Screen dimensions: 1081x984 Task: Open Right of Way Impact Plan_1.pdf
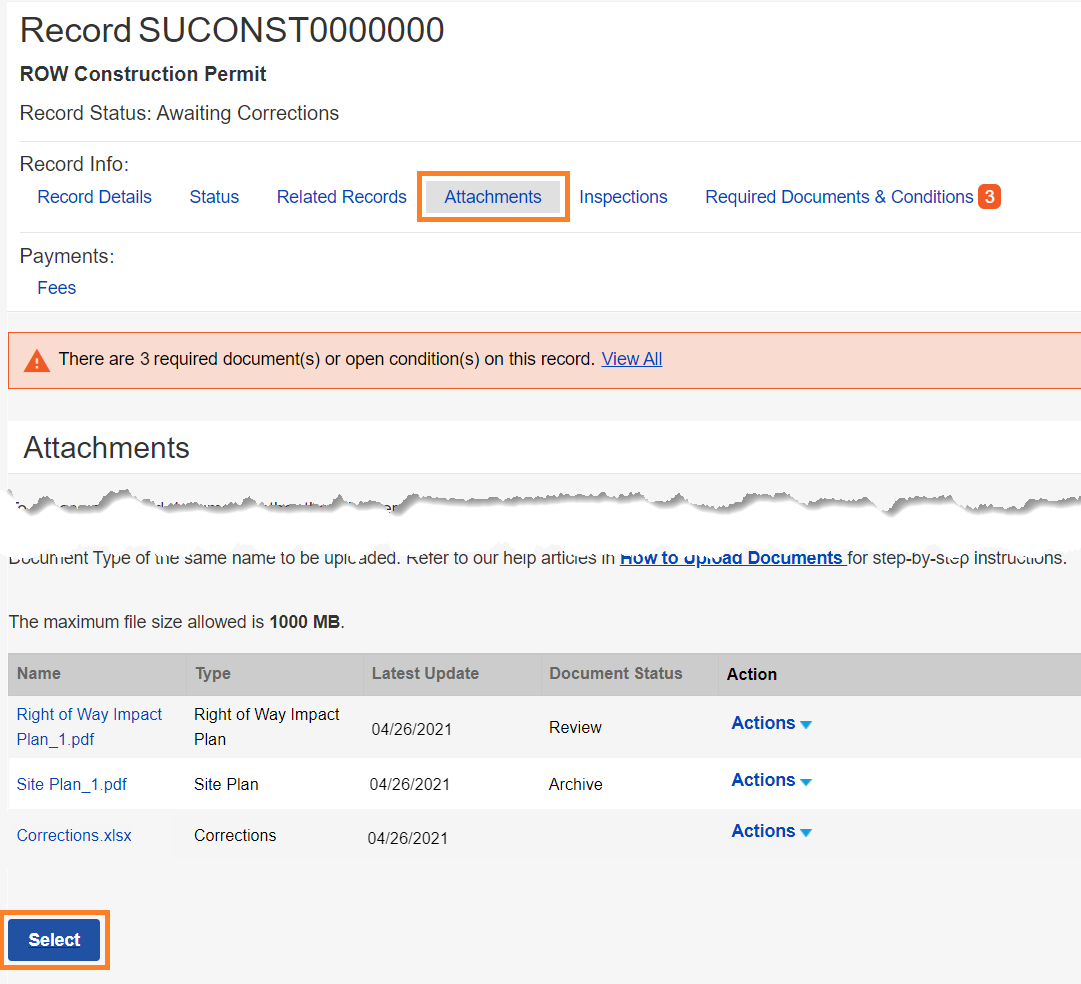89,726
